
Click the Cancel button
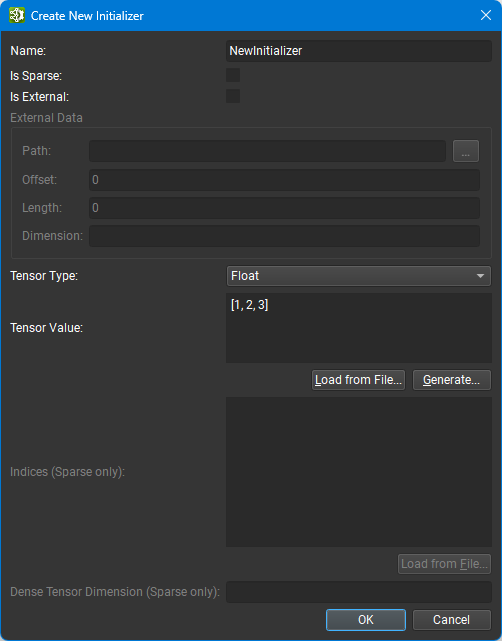click(x=452, y=620)
